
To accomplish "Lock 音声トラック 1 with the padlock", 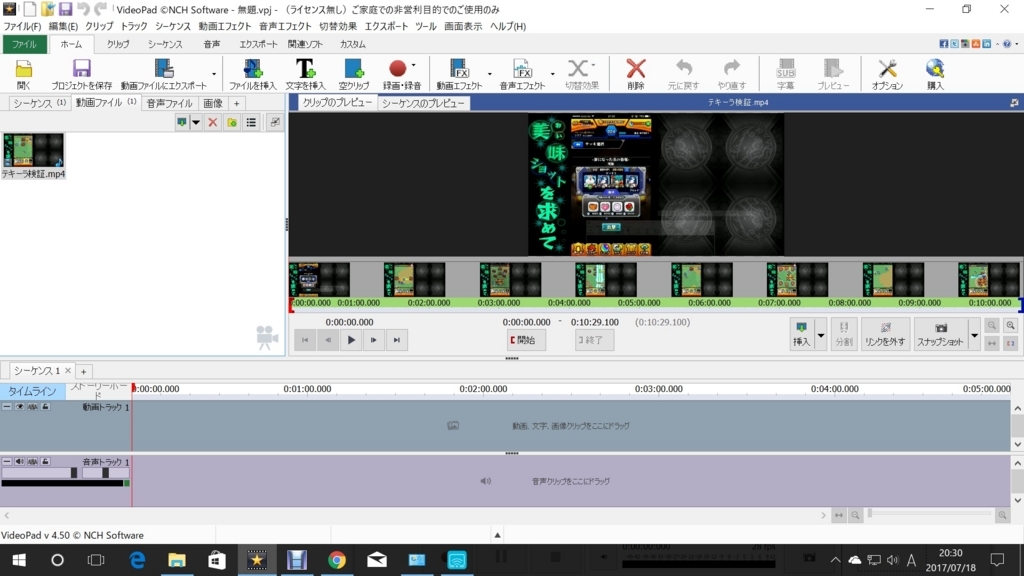I will (46, 462).
